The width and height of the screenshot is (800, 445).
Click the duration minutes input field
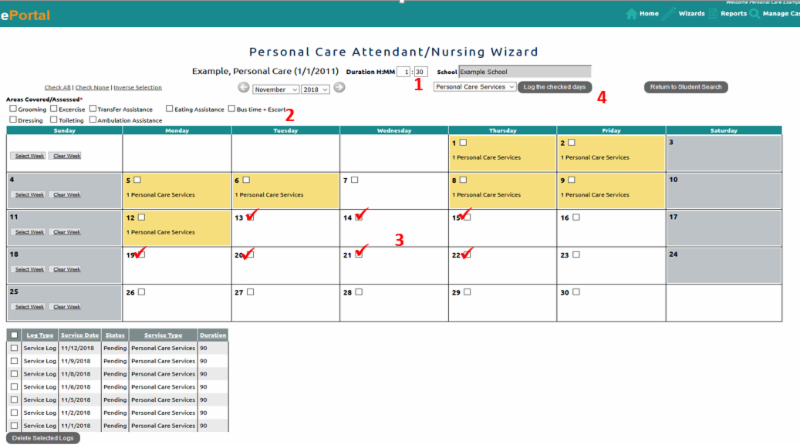pos(421,72)
